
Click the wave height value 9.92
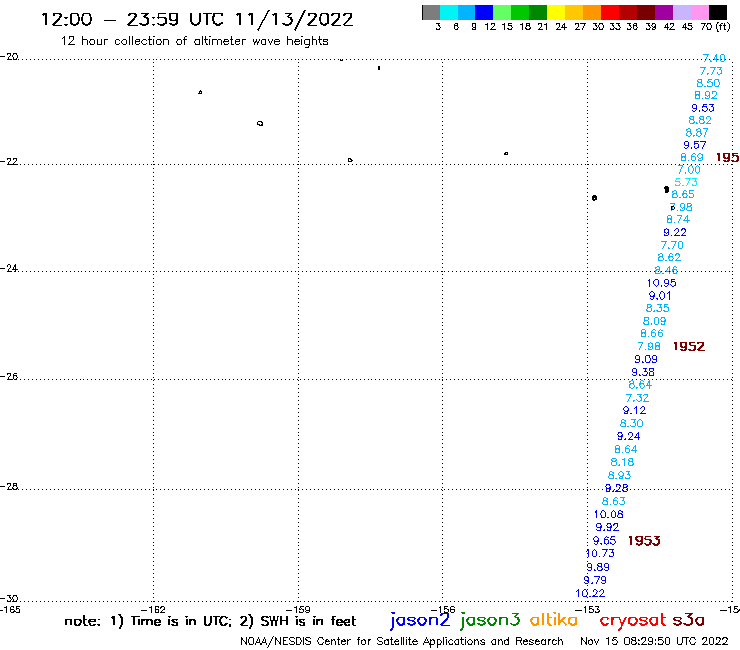point(607,527)
